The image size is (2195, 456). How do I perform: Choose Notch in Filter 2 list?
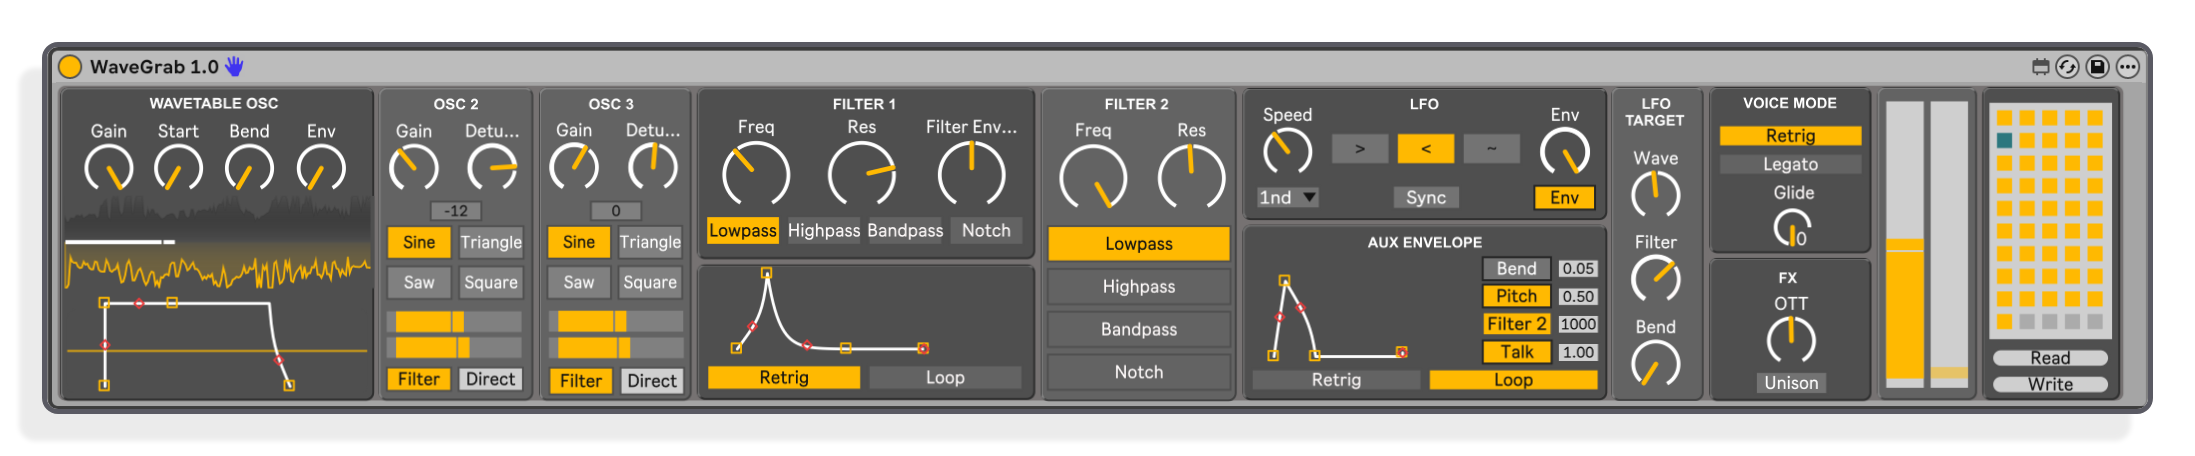[1139, 372]
